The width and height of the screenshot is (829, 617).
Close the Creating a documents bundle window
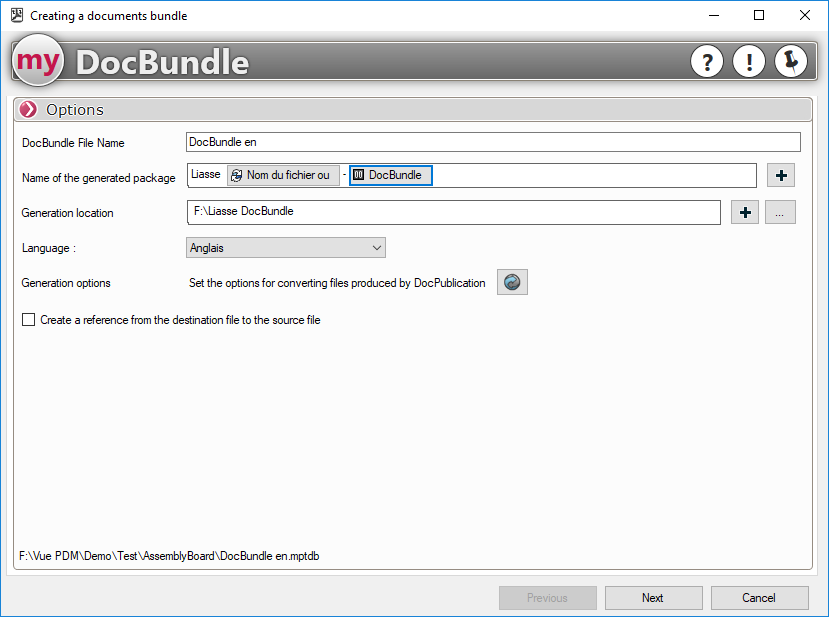coord(805,15)
